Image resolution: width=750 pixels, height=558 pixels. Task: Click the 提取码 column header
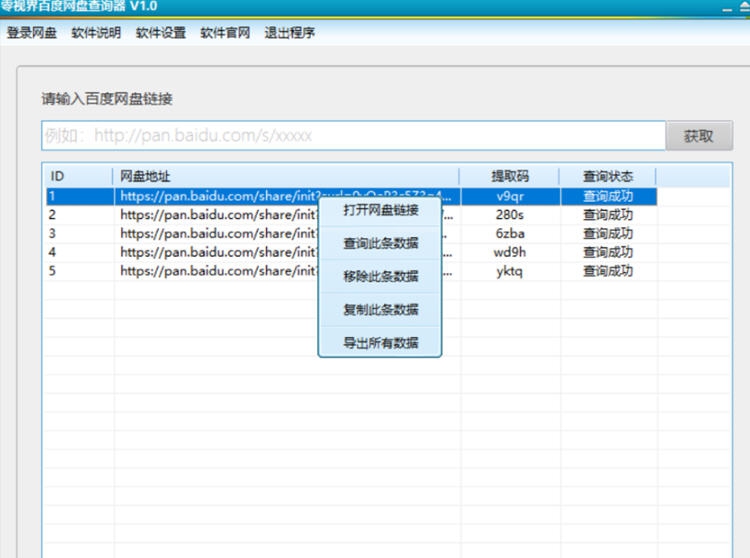(x=510, y=176)
